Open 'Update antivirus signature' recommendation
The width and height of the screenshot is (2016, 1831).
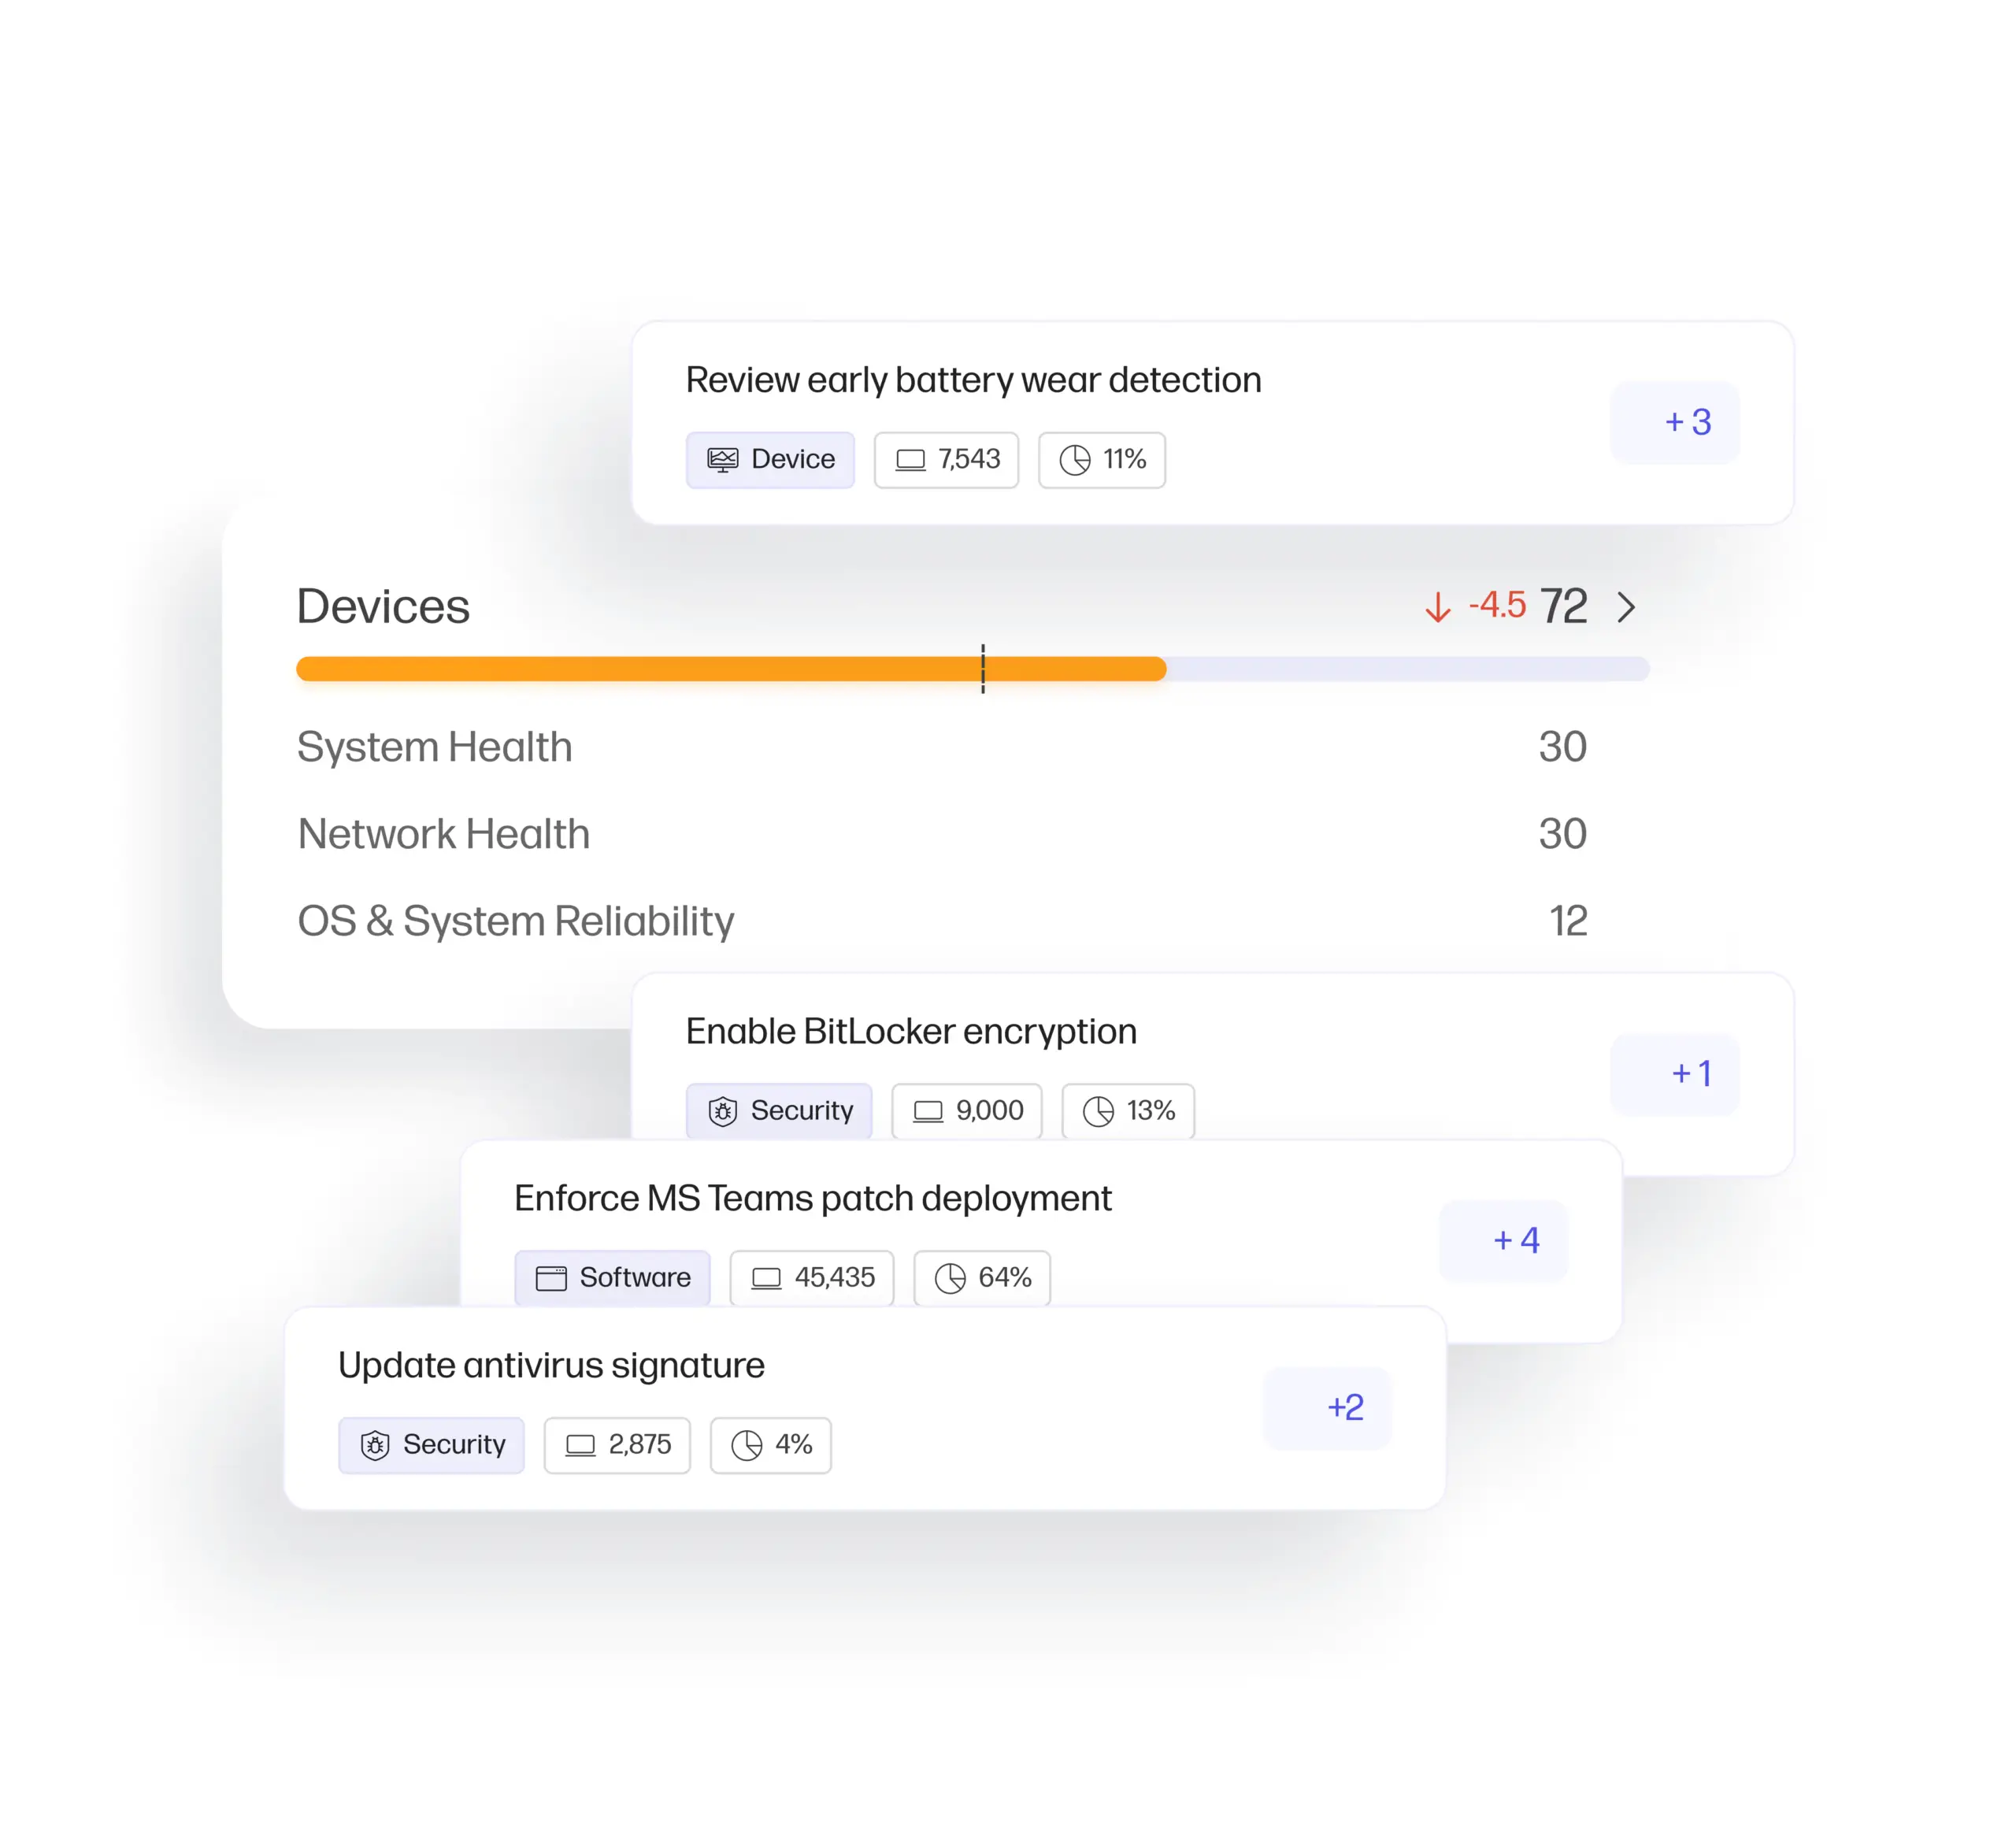click(x=551, y=1366)
